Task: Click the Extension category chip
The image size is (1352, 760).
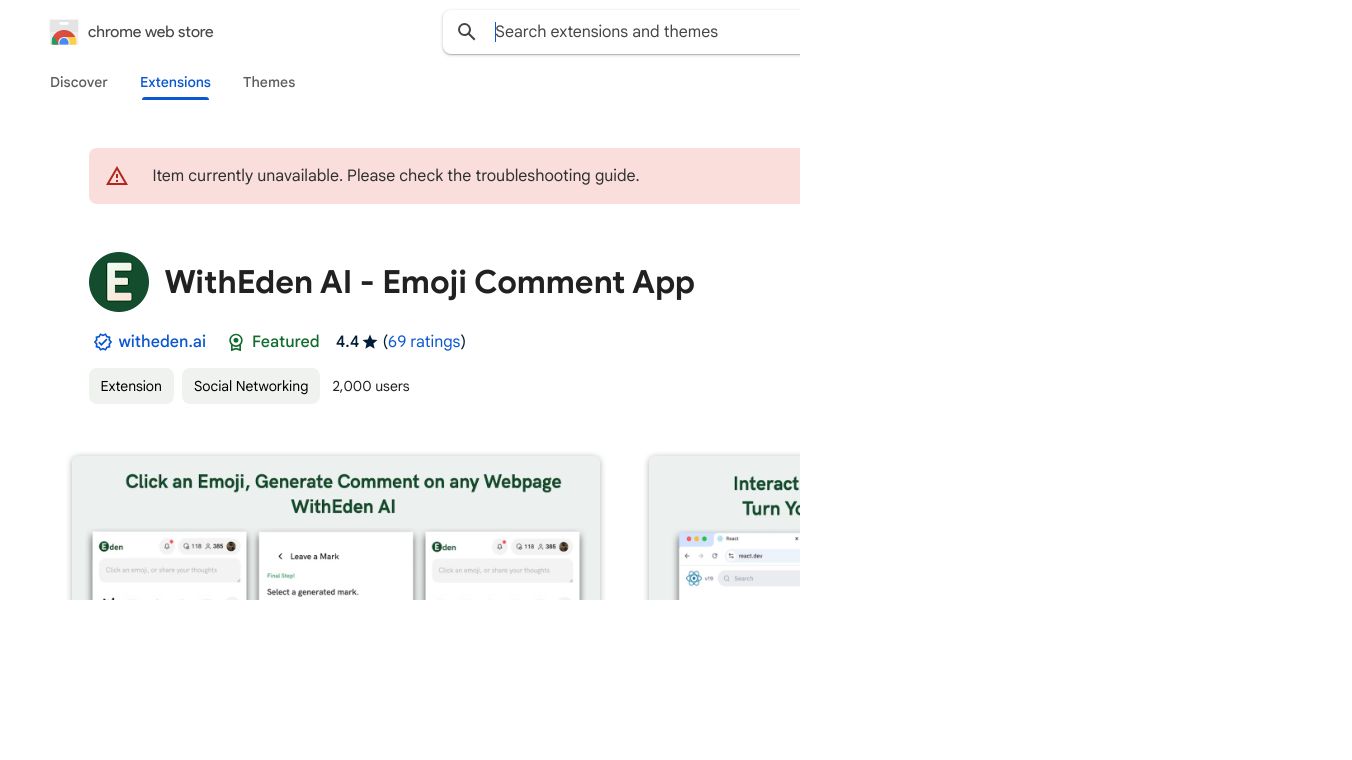Action: (x=131, y=386)
